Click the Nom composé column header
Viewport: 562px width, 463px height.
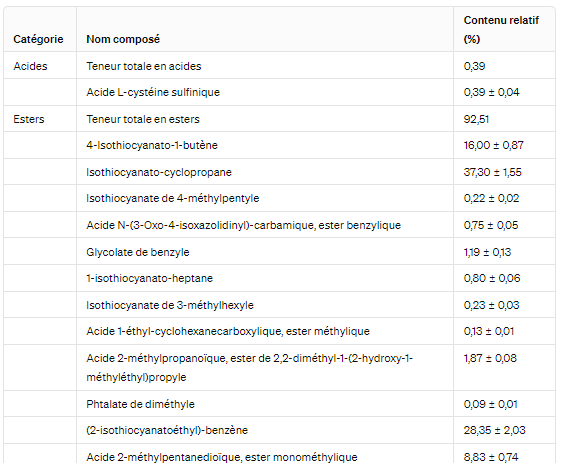pos(123,39)
